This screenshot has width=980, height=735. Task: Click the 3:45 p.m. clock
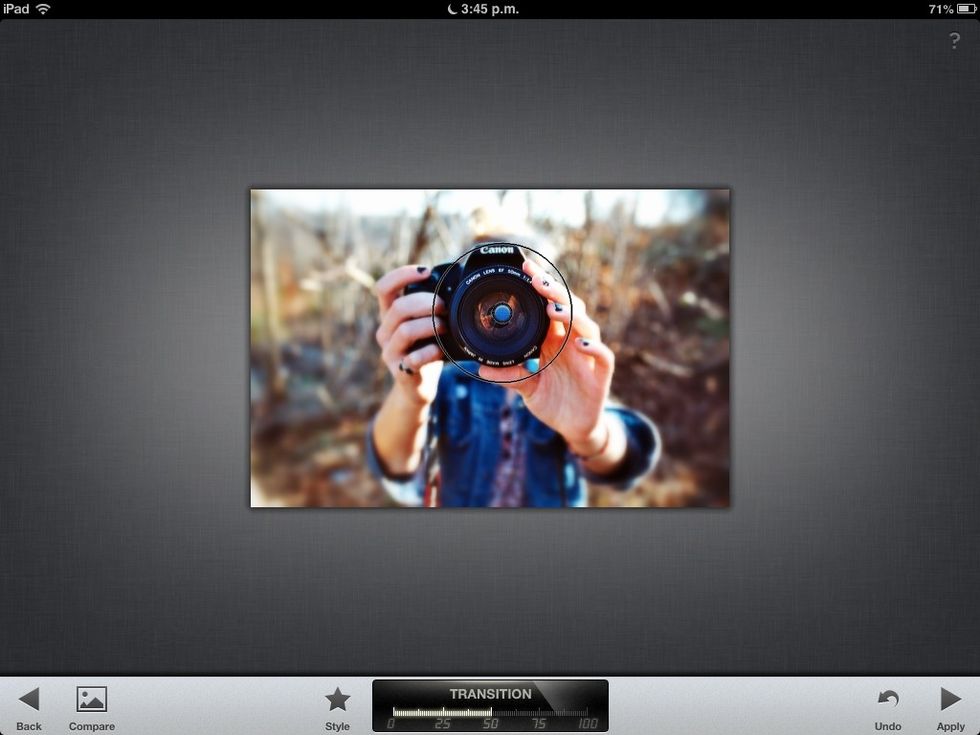click(490, 9)
